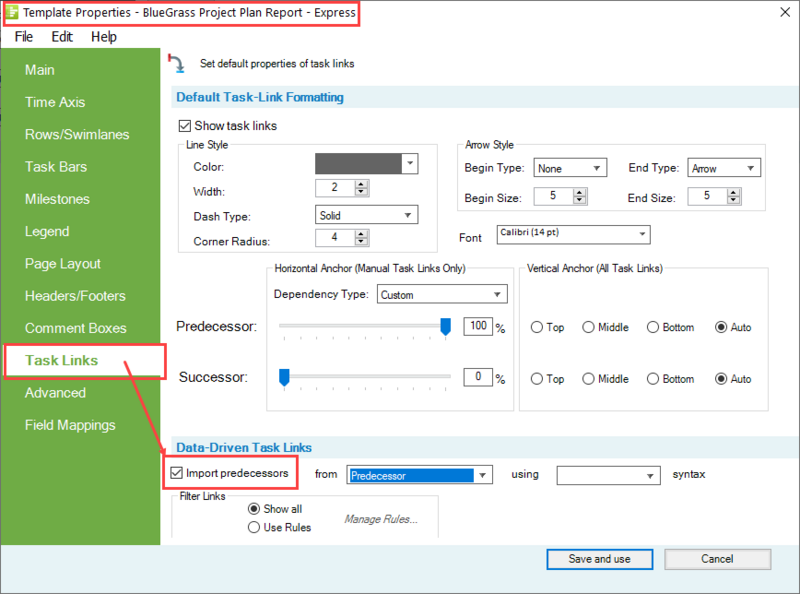Open the Task Bars tab

coord(56,167)
